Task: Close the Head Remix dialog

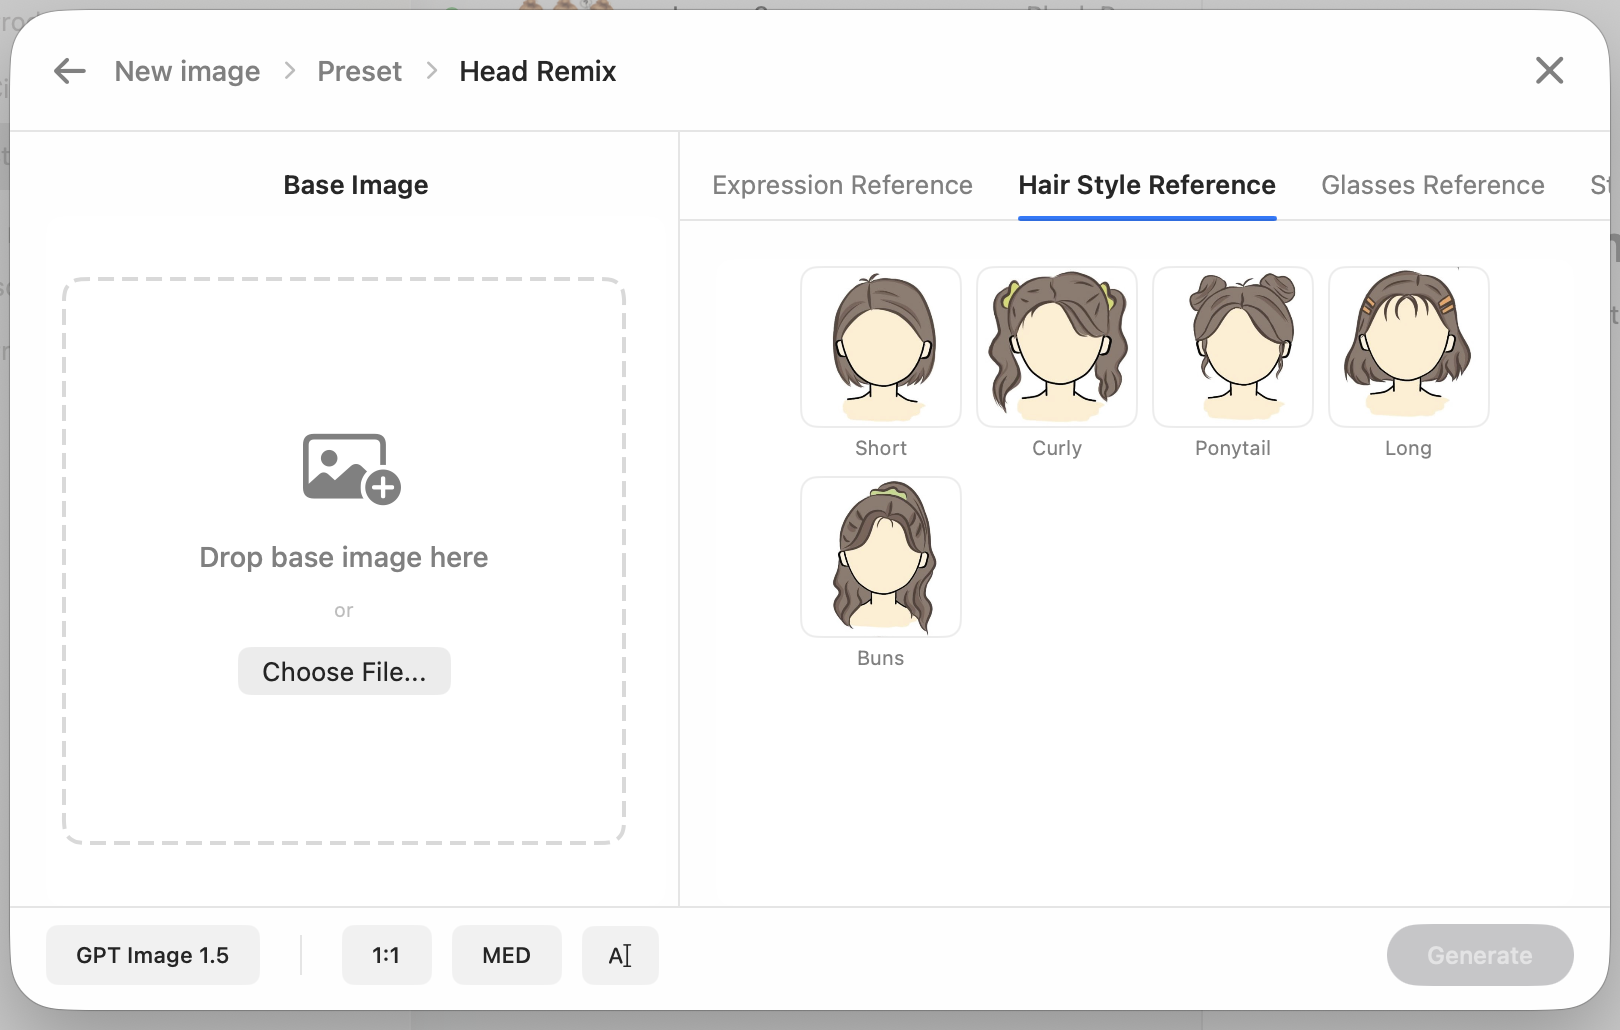Action: coord(1549,70)
